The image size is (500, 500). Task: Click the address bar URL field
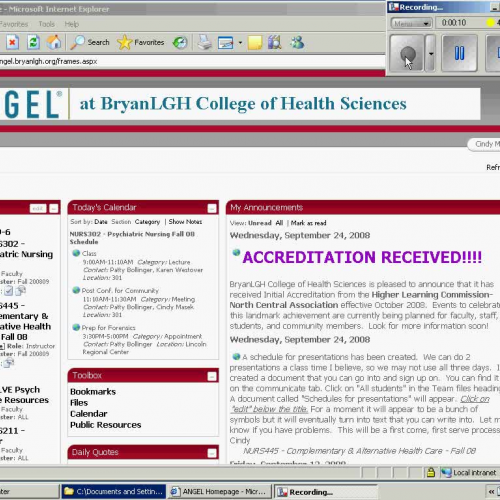(192, 61)
